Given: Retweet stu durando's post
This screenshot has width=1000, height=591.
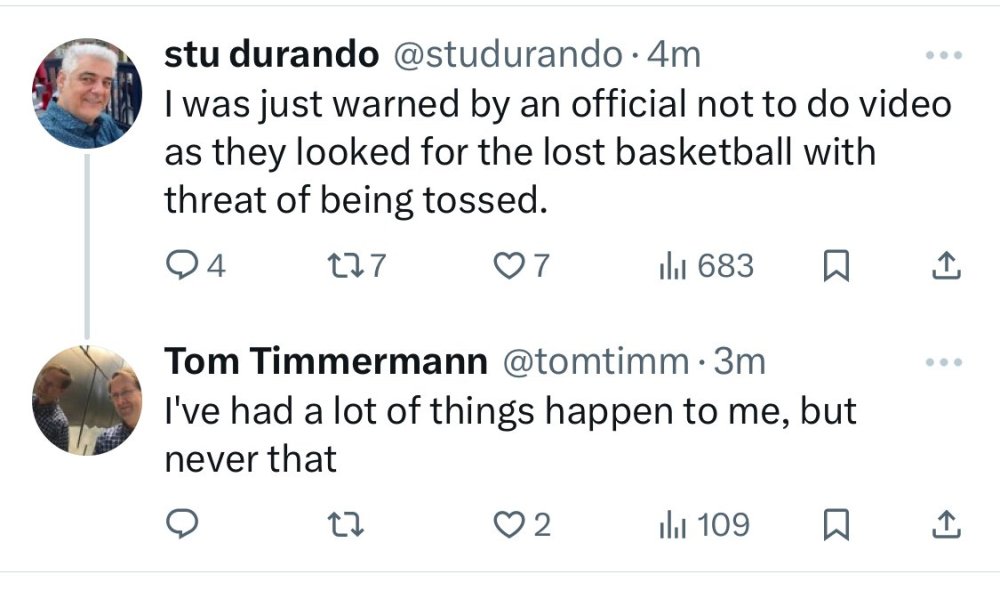Looking at the screenshot, I should click(x=356, y=265).
